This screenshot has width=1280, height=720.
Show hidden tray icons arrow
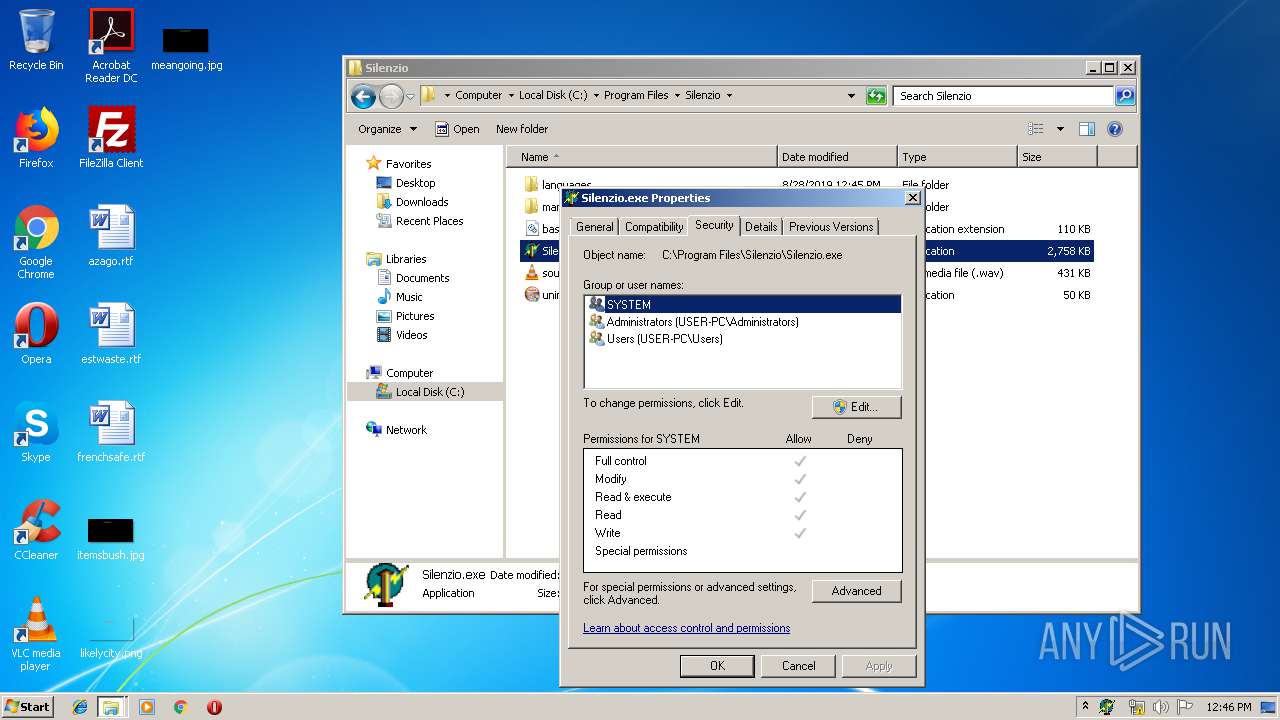click(1085, 707)
